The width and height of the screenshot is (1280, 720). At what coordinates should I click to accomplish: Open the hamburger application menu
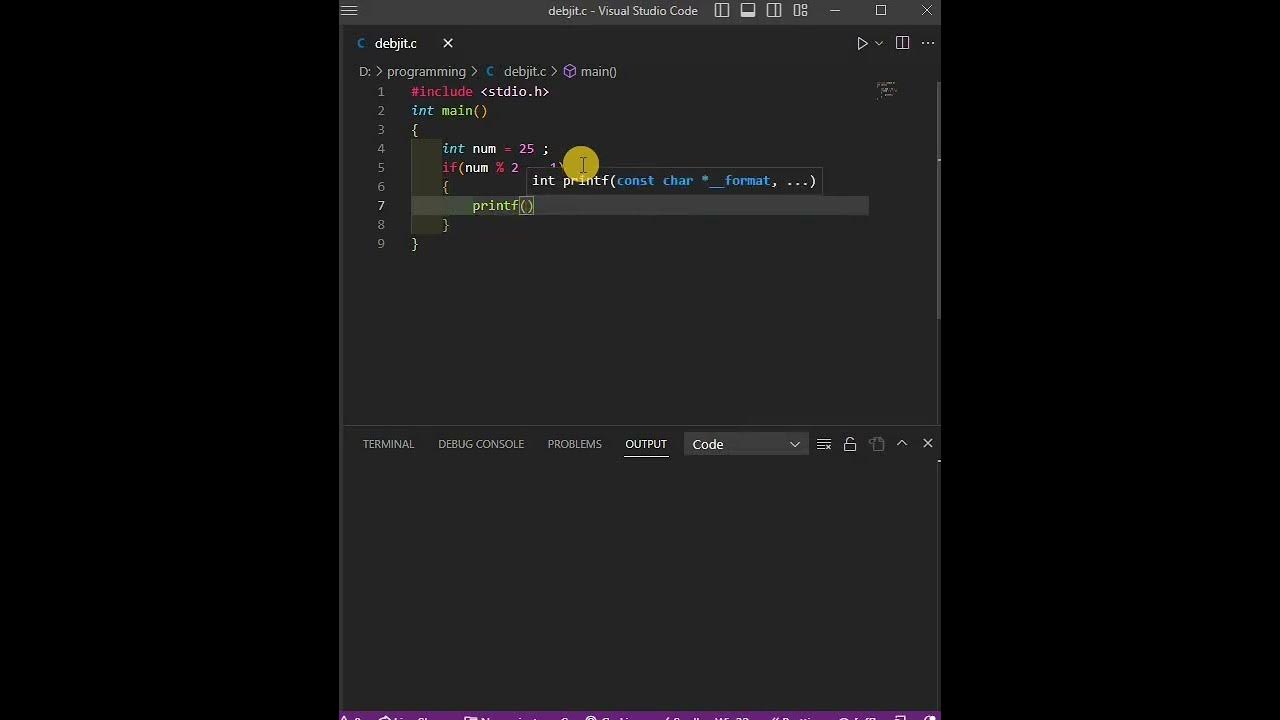(349, 11)
